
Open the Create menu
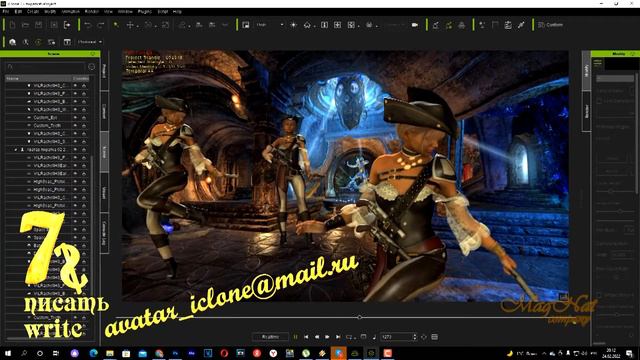pos(33,12)
